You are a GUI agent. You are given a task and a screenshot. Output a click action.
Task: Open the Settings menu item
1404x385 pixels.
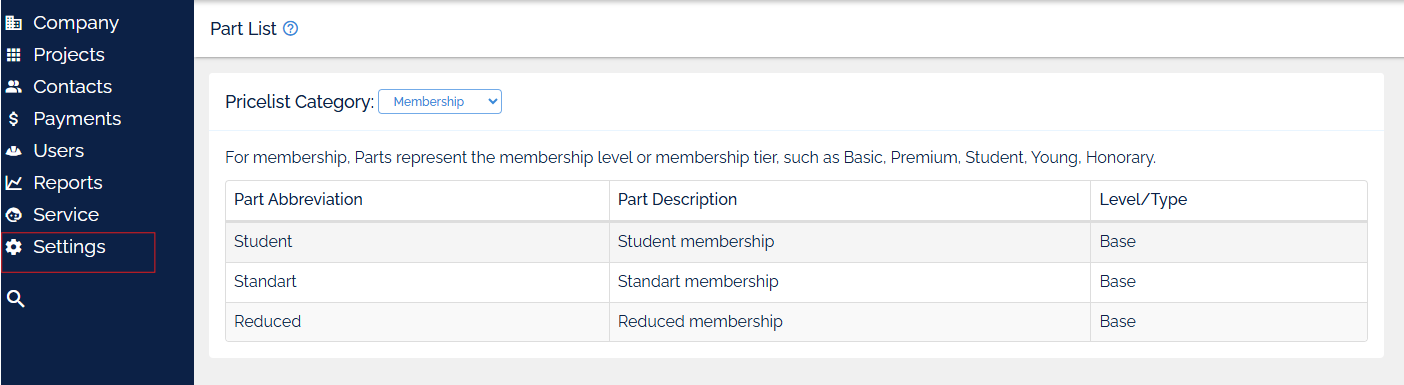click(69, 247)
